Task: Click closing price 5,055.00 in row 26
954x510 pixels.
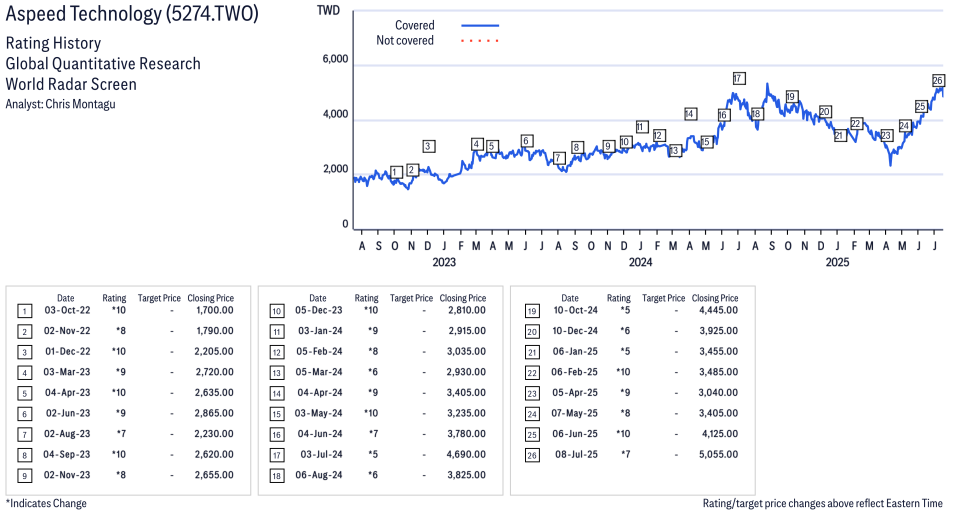Action: (x=719, y=455)
